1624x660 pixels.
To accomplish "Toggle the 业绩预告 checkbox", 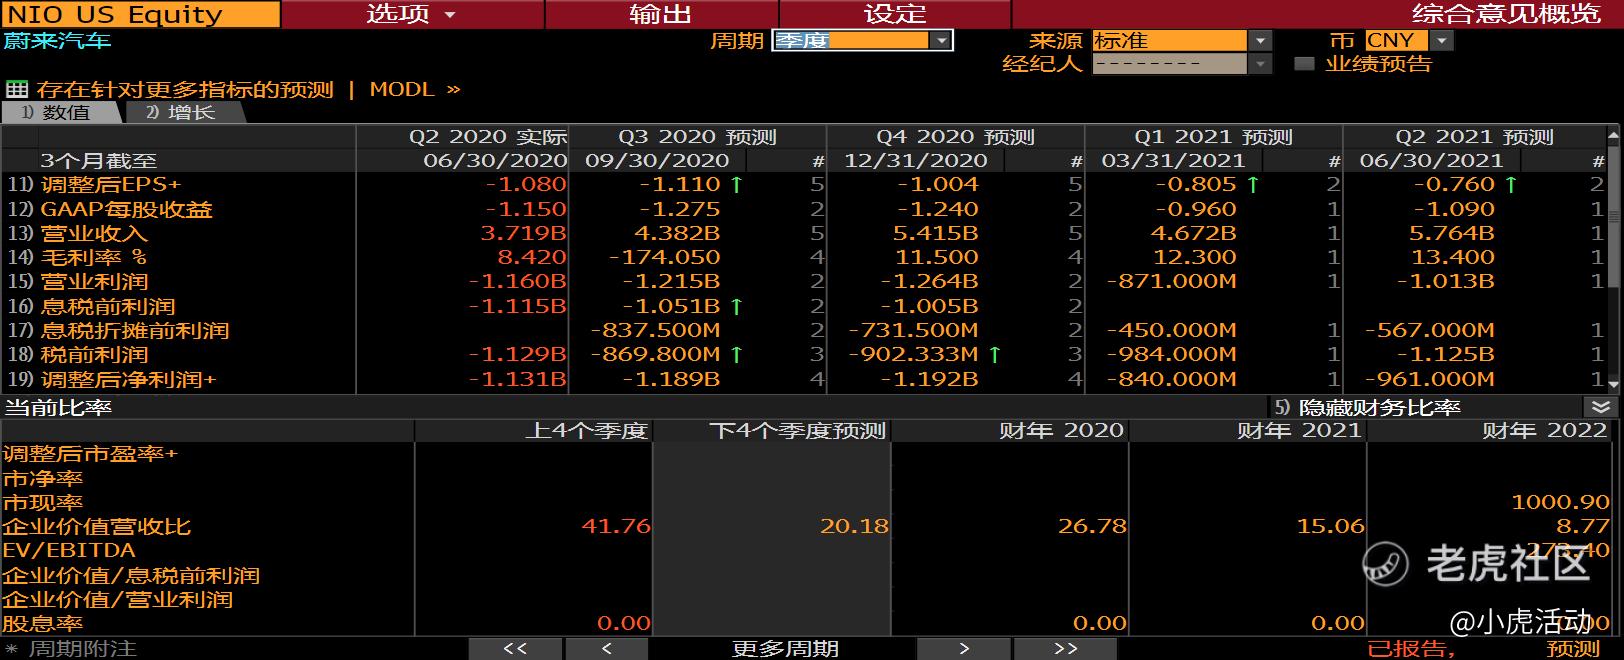I will coord(1304,64).
